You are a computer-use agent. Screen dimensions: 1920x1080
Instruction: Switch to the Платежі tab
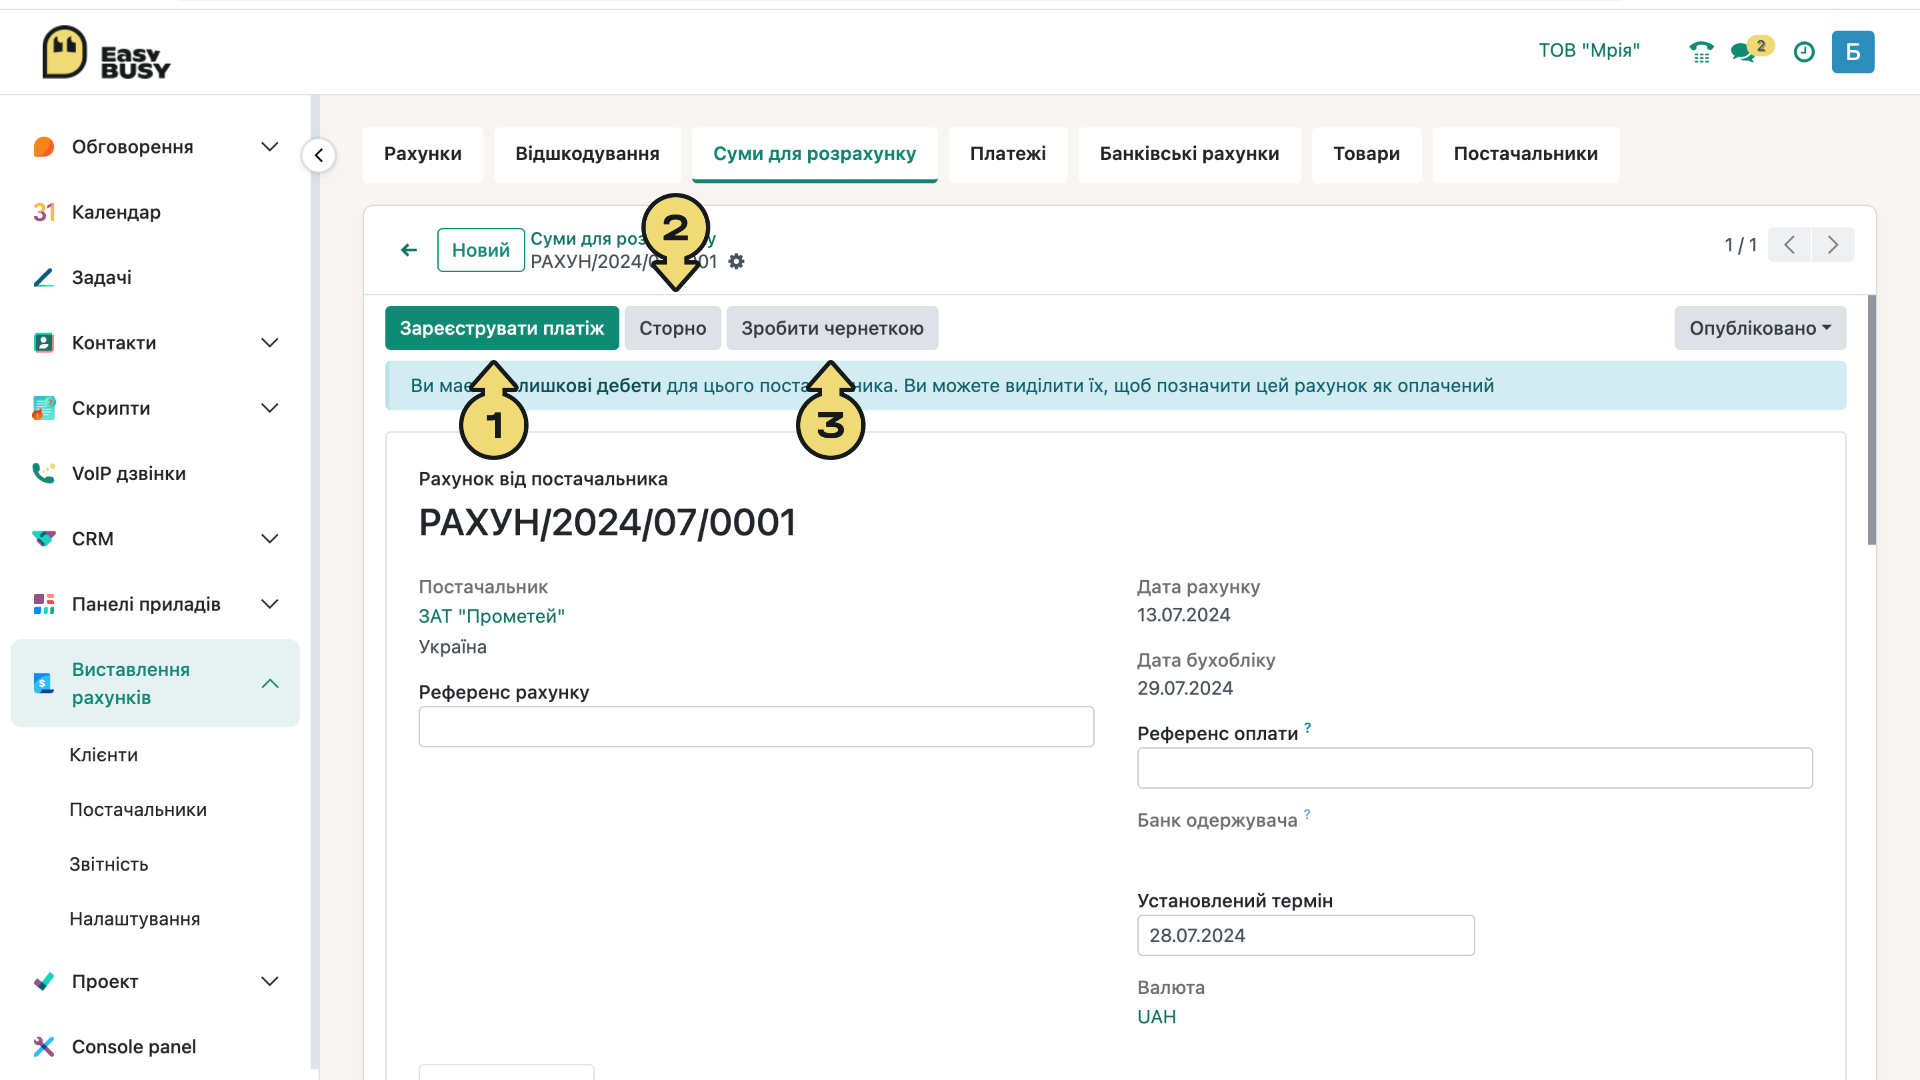pyautogui.click(x=1008, y=154)
